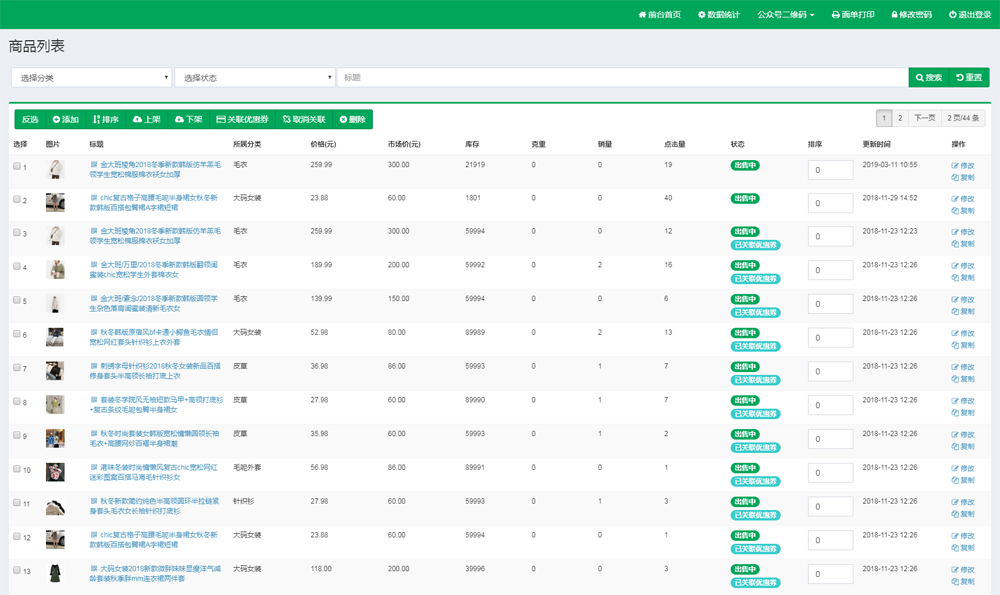
Task: Click the 取消关联 unlink button
Action: (x=304, y=119)
